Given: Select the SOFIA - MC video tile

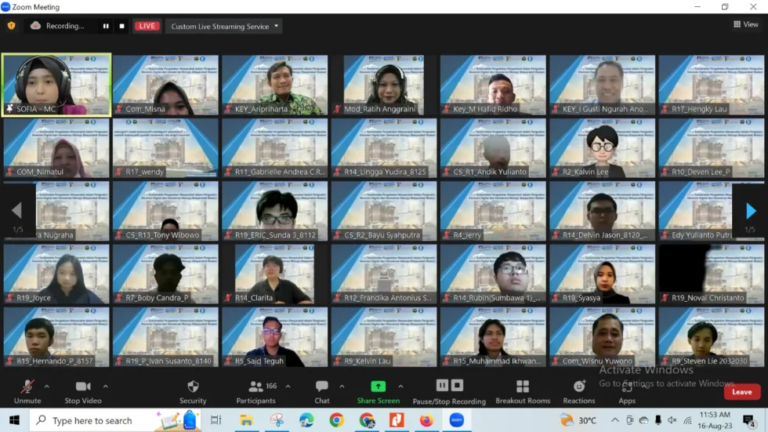Looking at the screenshot, I should click(x=56, y=85).
